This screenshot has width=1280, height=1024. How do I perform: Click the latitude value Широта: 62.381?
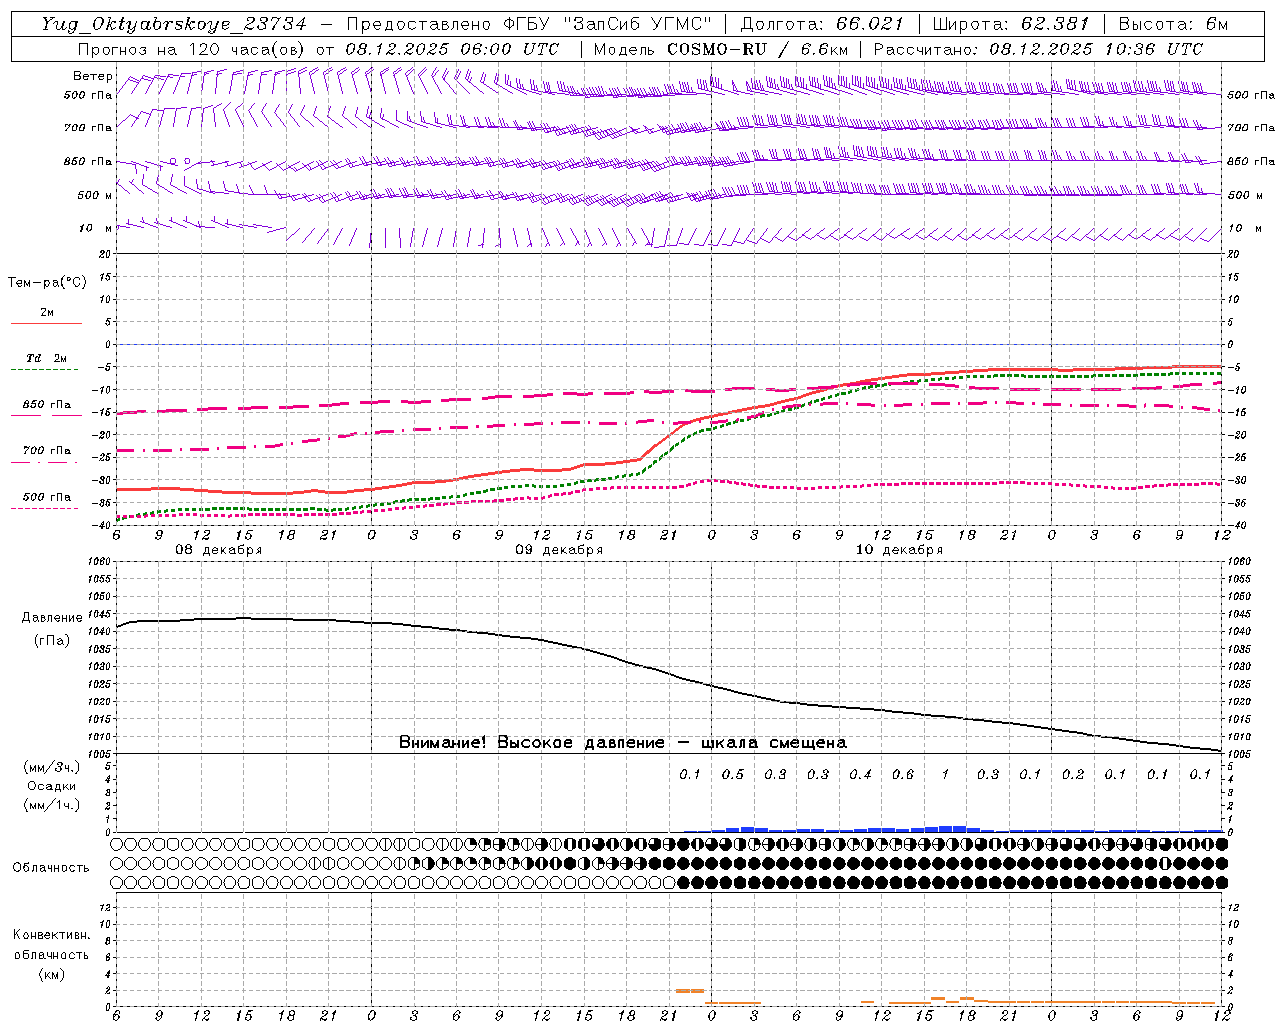click(1010, 24)
